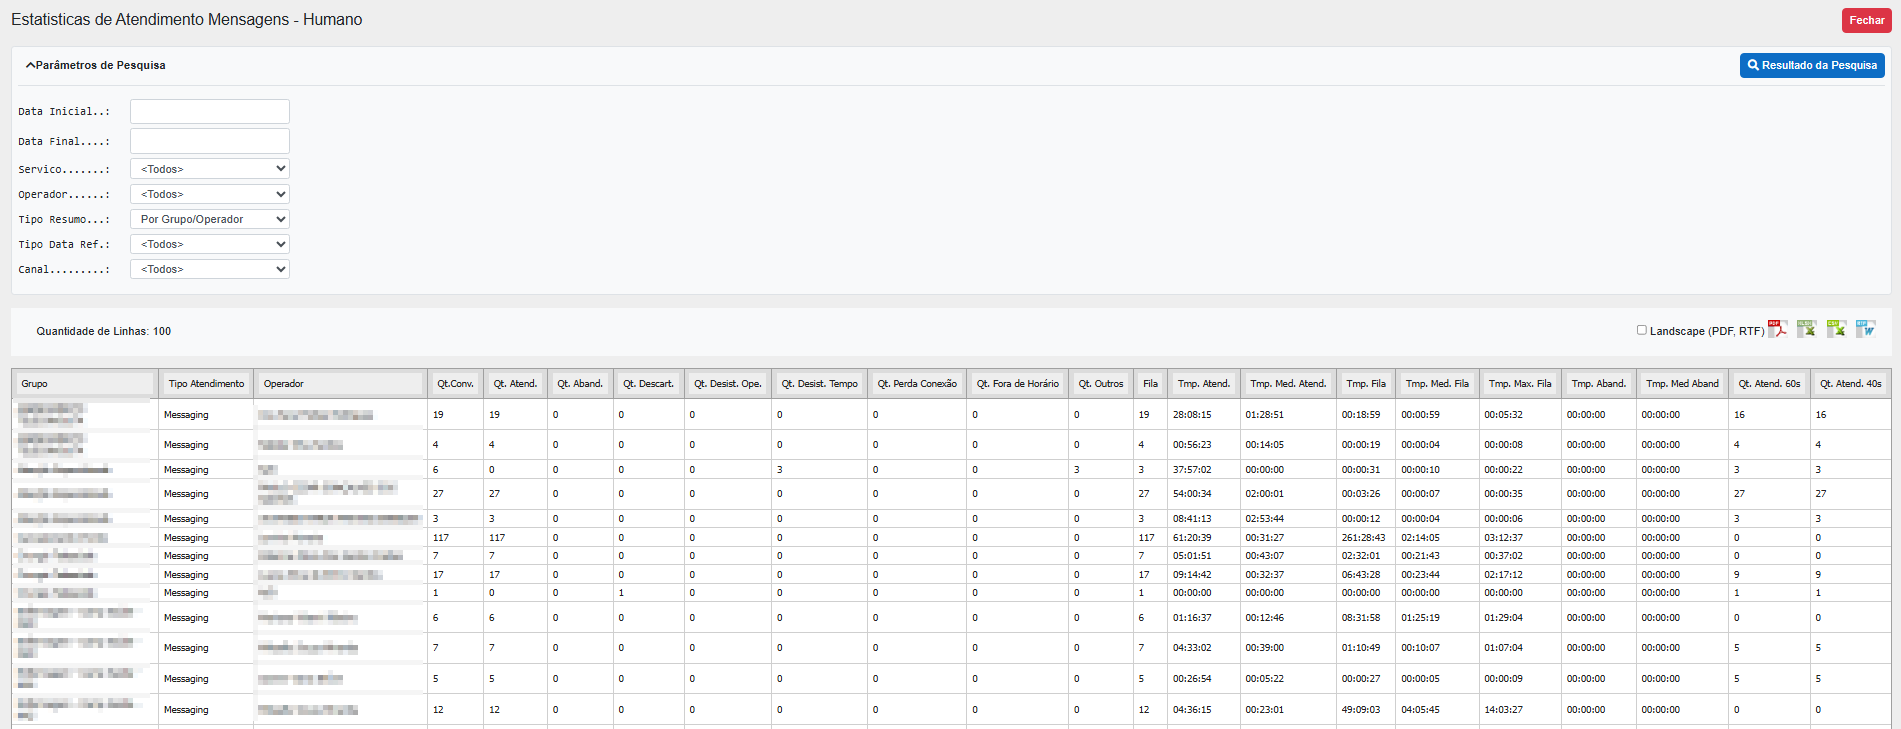This screenshot has height=729, width=1901.
Task: Click the Qt. Atend. column header
Action: [515, 384]
